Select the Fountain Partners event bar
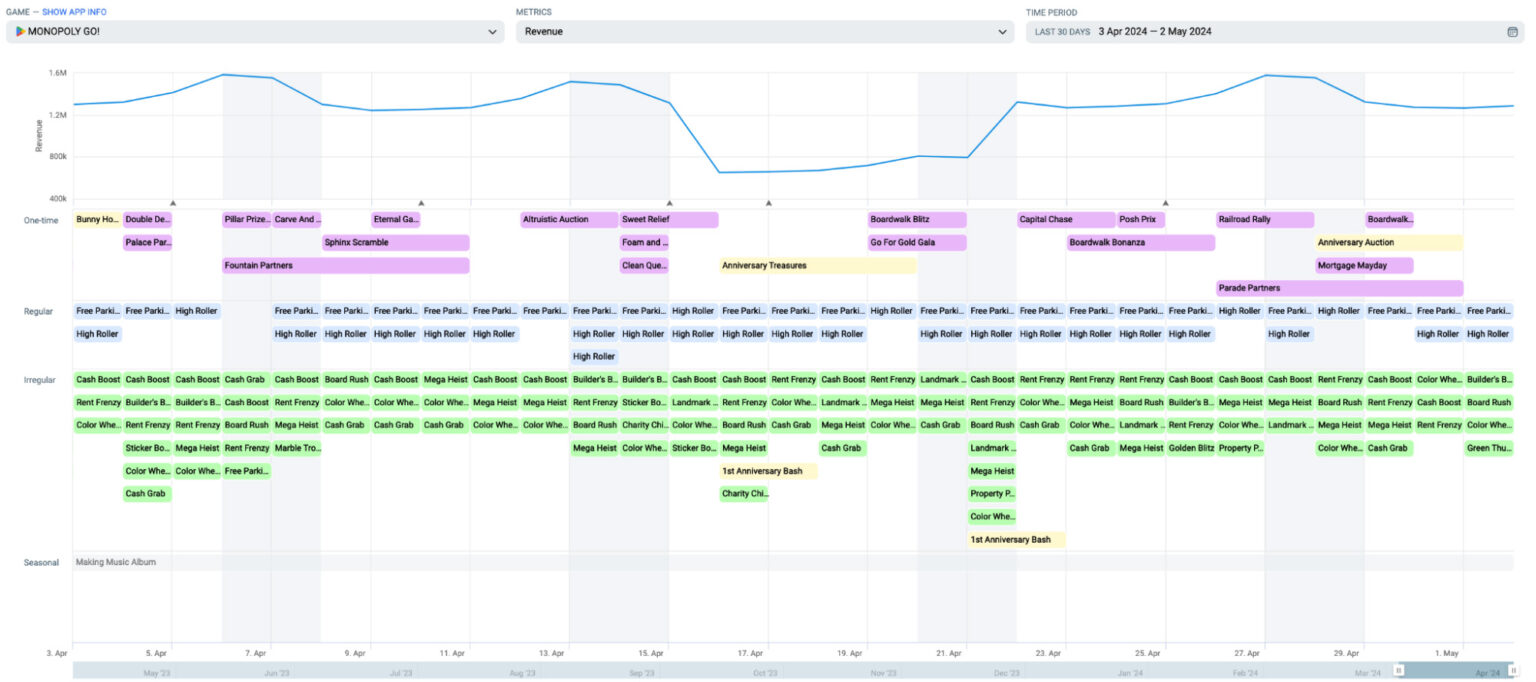The image size is (1536, 682). point(345,266)
